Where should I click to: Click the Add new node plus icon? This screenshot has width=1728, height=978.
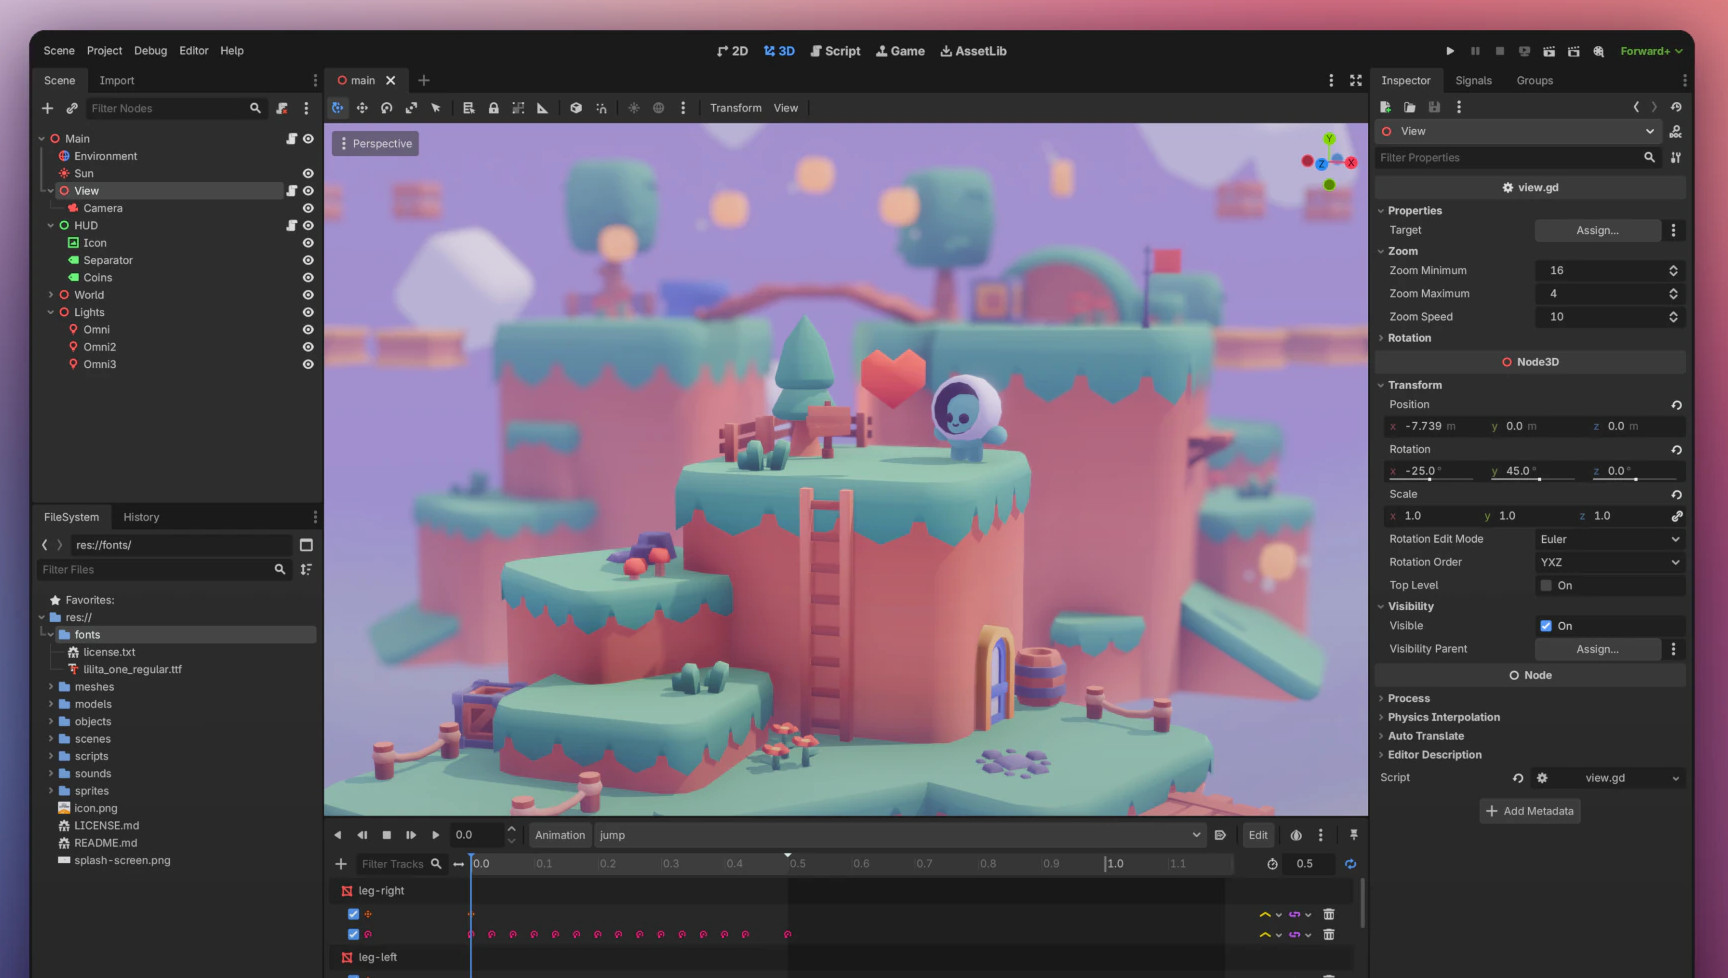pyautogui.click(x=47, y=108)
